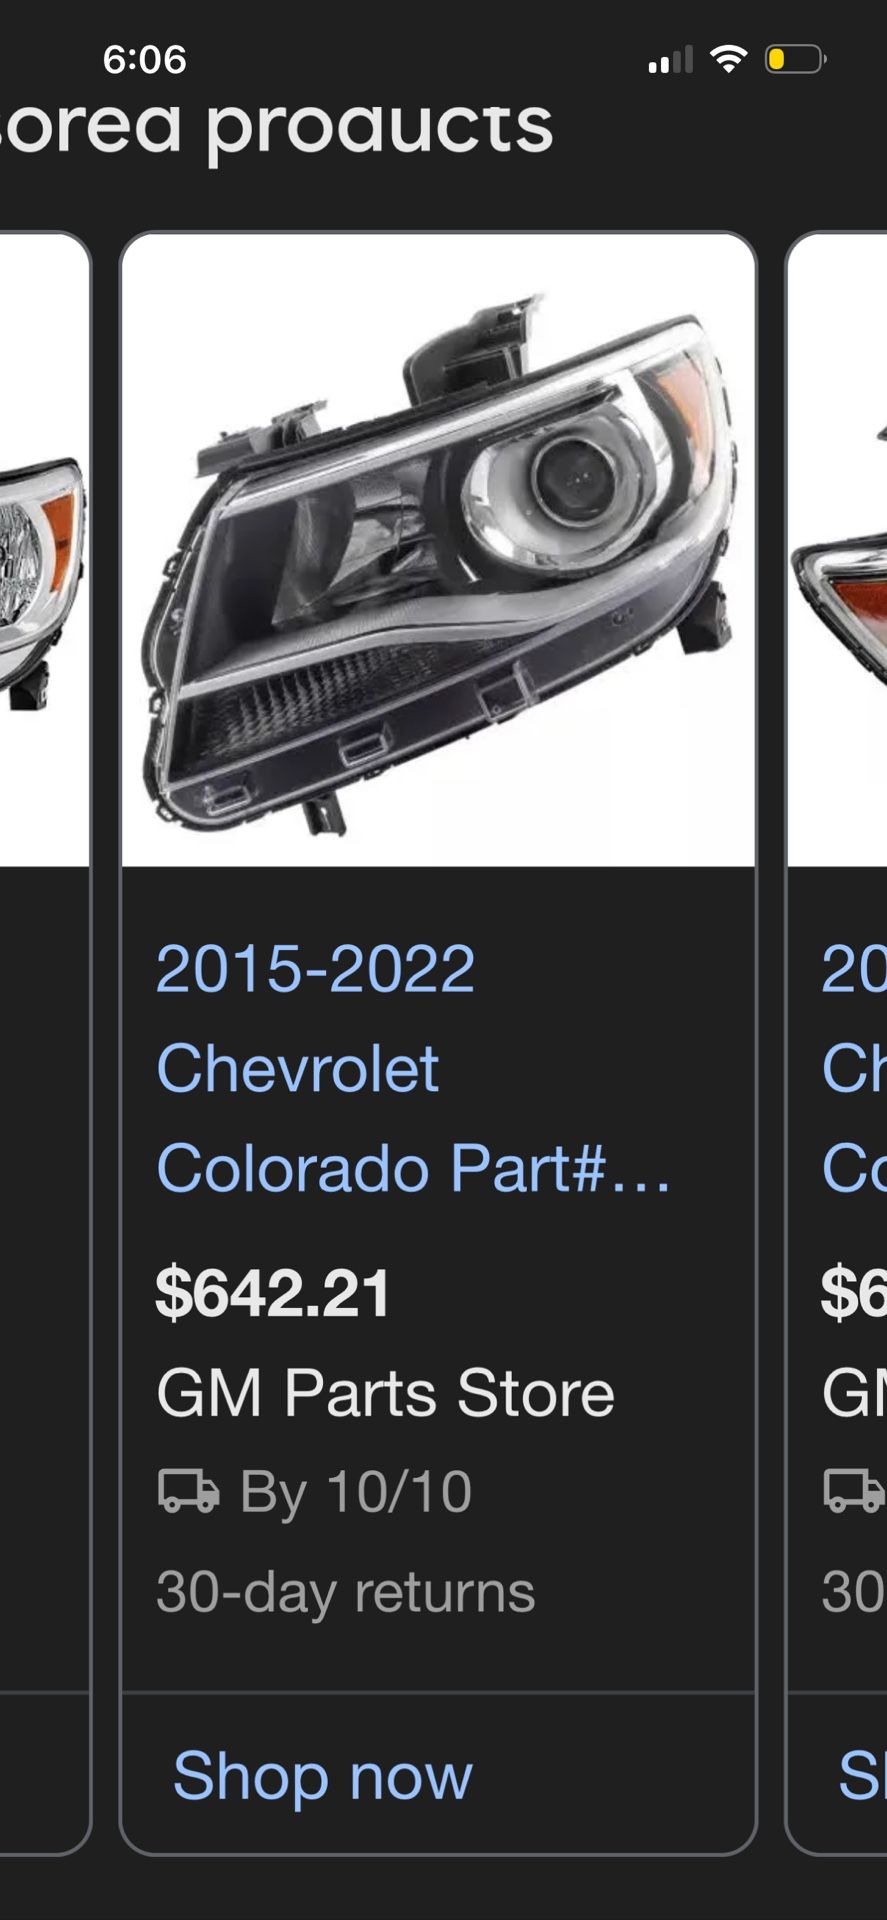Click the By 10/10 delivery date
Viewport: 887px width, 1920px height.
tap(356, 1492)
